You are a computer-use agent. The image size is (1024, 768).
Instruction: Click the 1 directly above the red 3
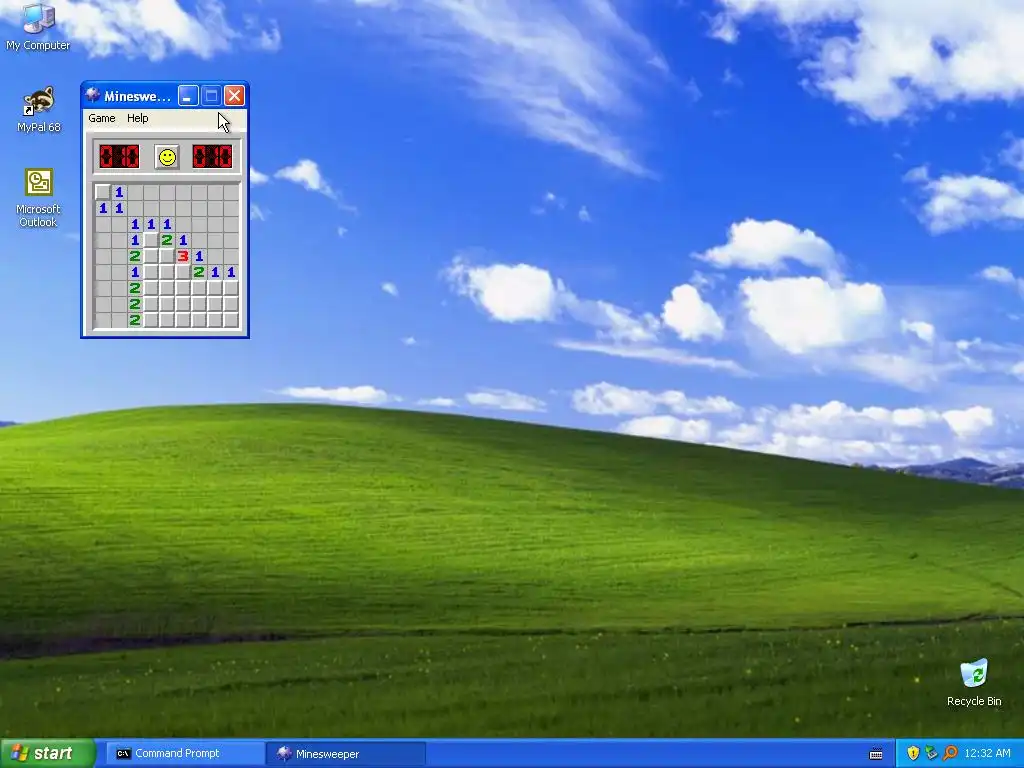coord(183,240)
